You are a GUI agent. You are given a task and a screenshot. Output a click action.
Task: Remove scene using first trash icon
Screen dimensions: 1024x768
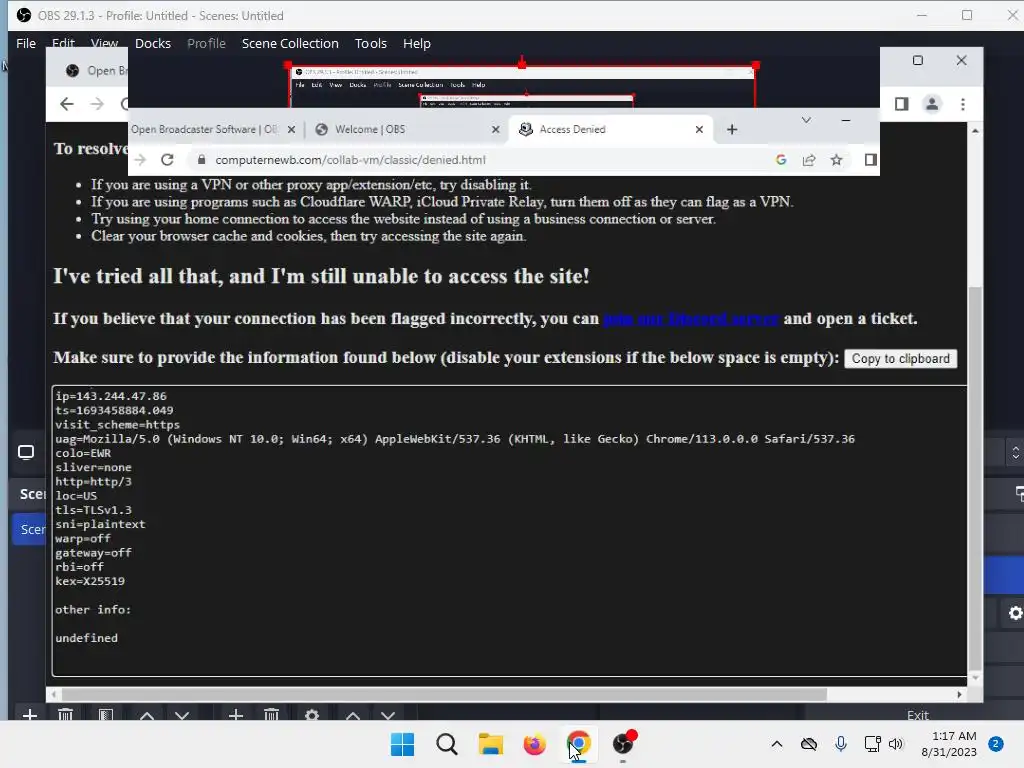pyautogui.click(x=65, y=715)
